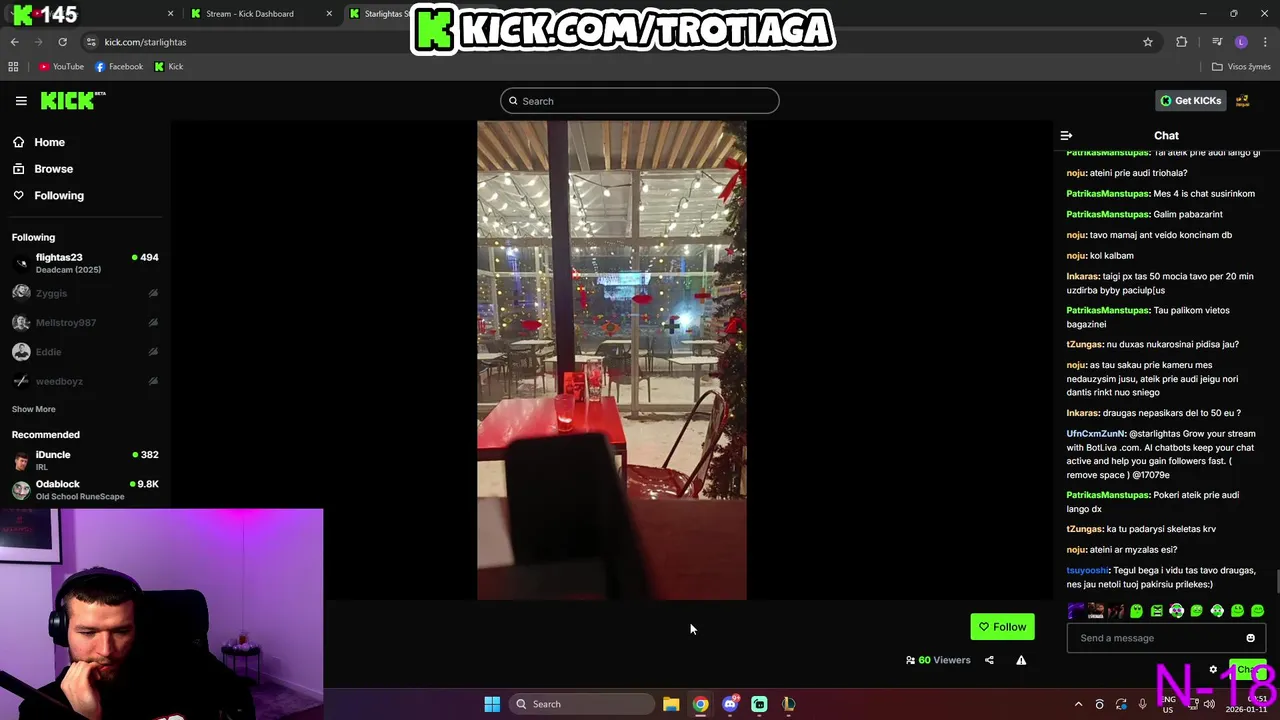Open flightas23 channel
Viewport: 1280px width, 720px height.
pos(85,263)
